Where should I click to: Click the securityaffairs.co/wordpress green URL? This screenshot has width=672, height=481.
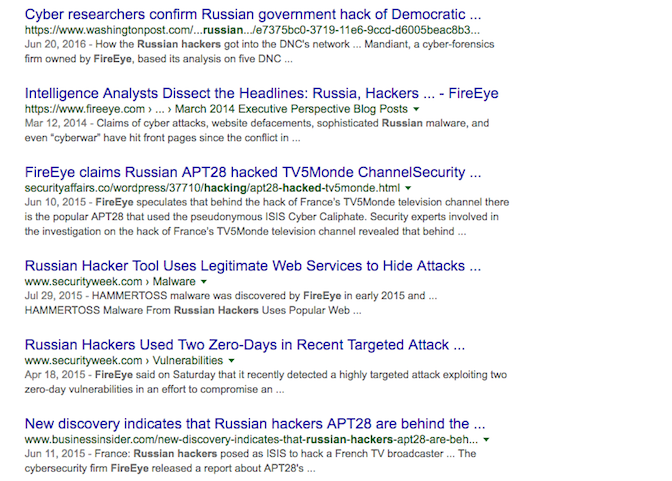point(212,188)
